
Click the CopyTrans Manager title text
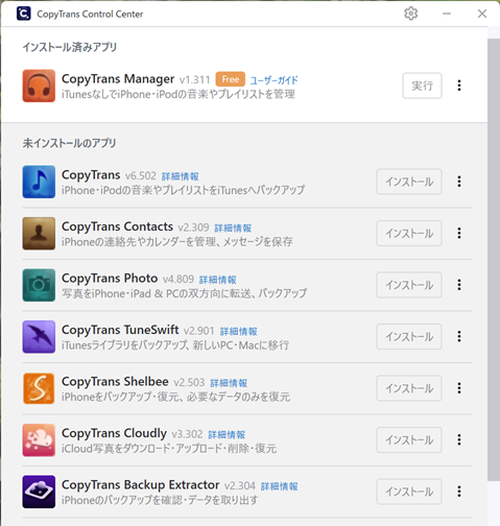pos(118,79)
